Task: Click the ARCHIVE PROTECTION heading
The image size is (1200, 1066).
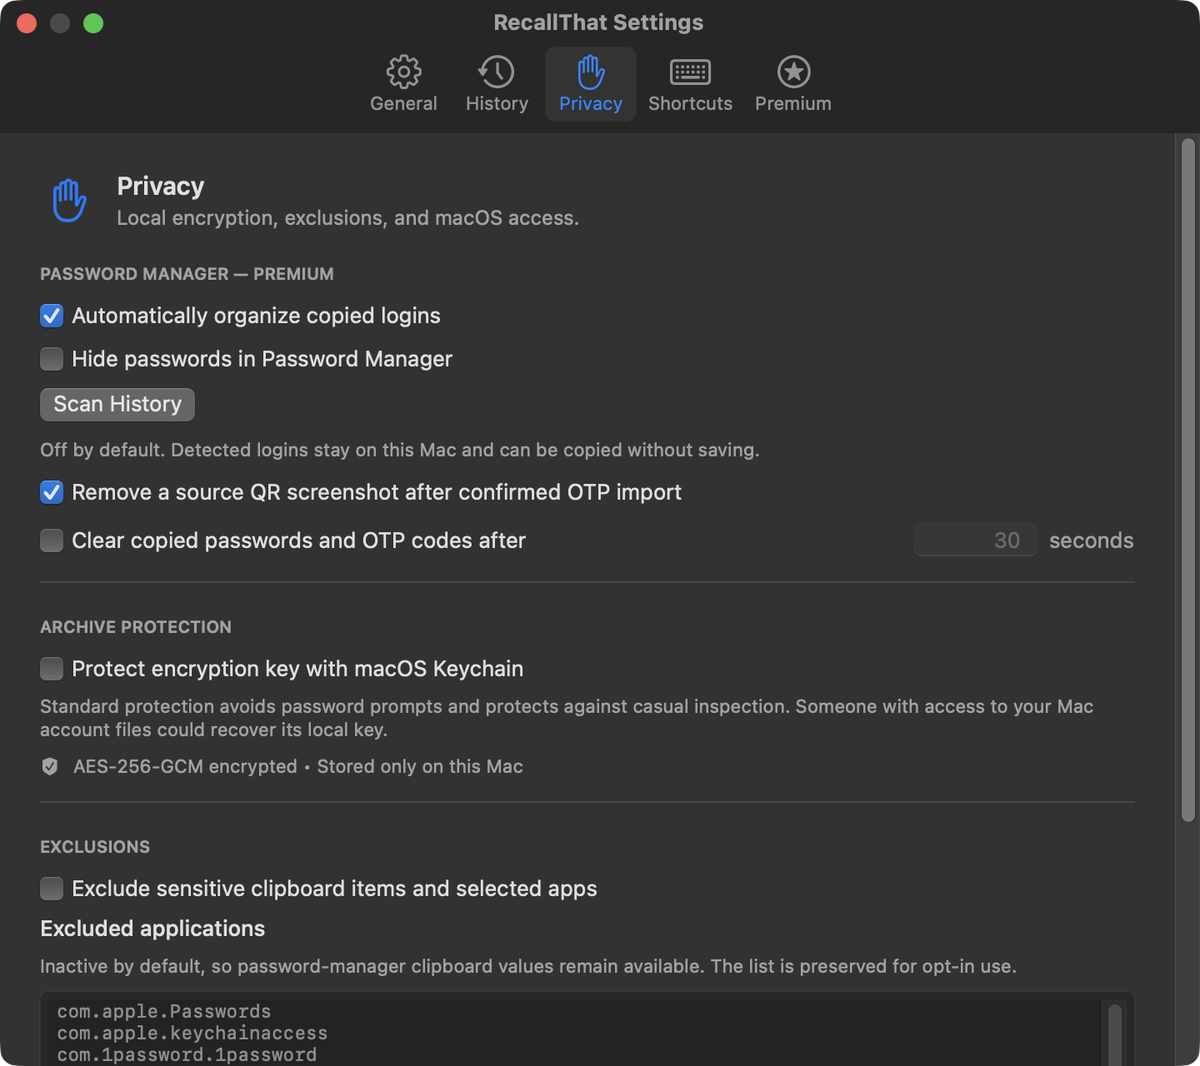Action: point(136,627)
